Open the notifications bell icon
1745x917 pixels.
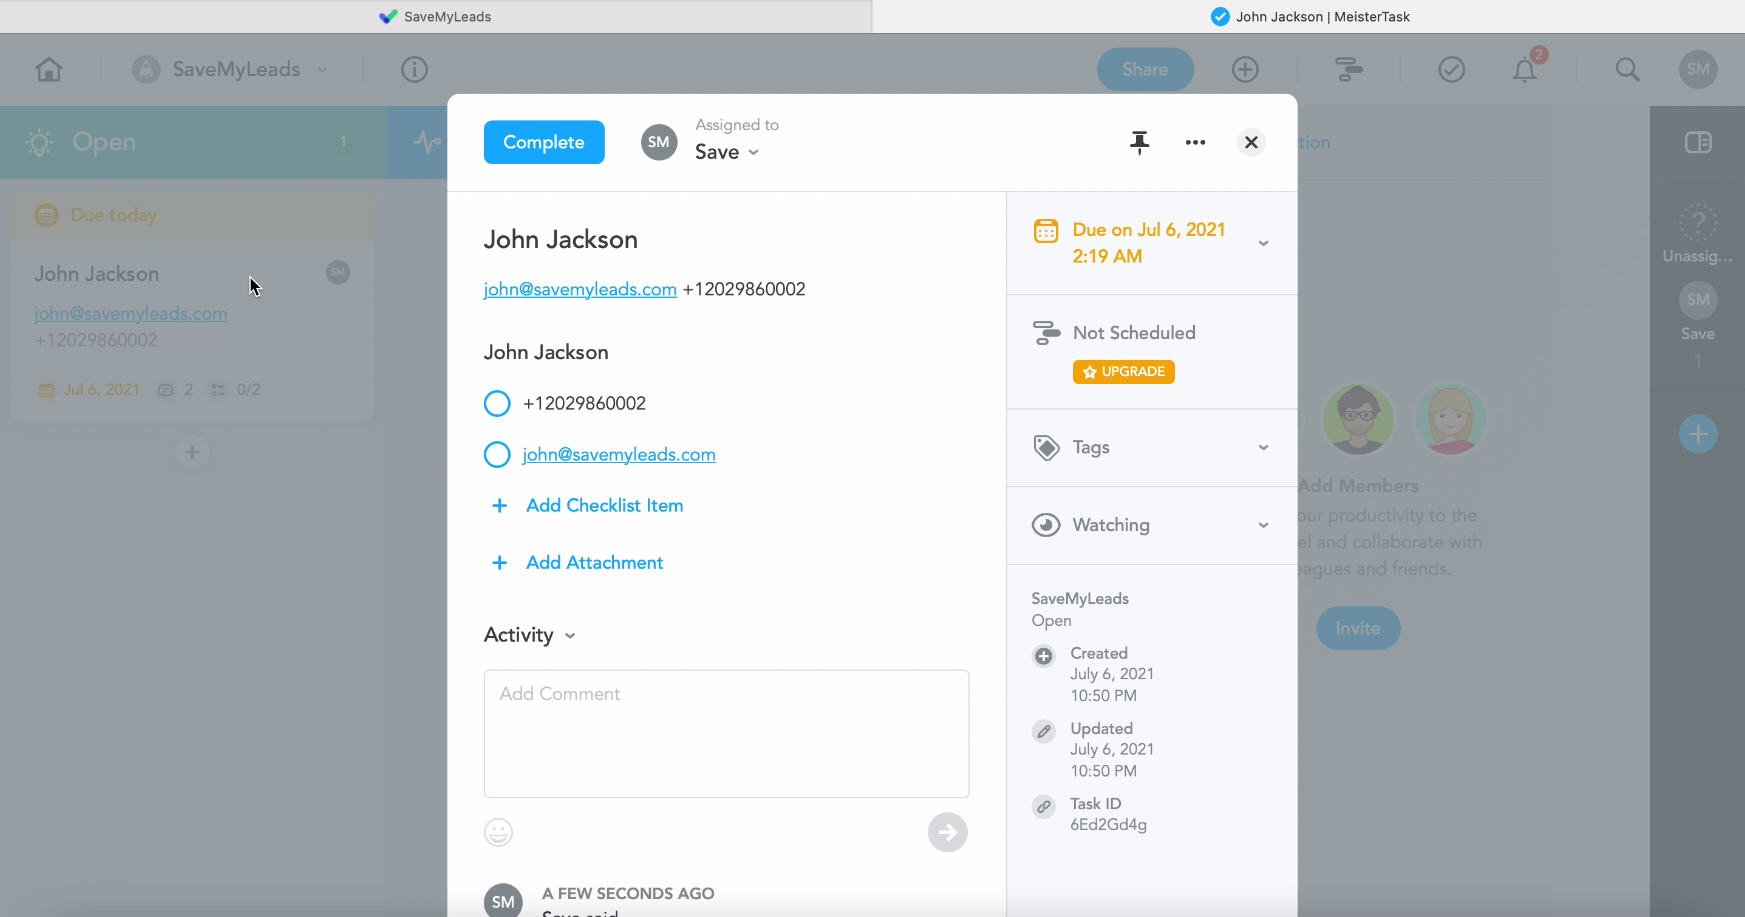(x=1524, y=70)
